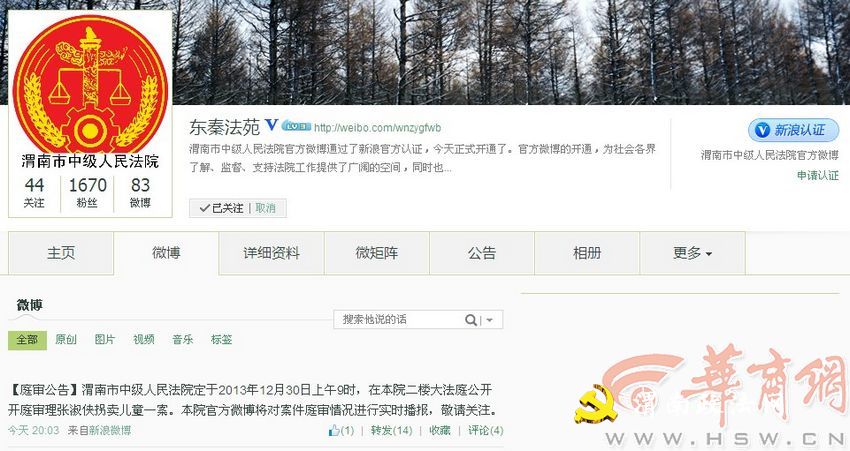Screen dimensions: 850x451
Task: Open the search options dropdown arrow
Action: (x=490, y=320)
